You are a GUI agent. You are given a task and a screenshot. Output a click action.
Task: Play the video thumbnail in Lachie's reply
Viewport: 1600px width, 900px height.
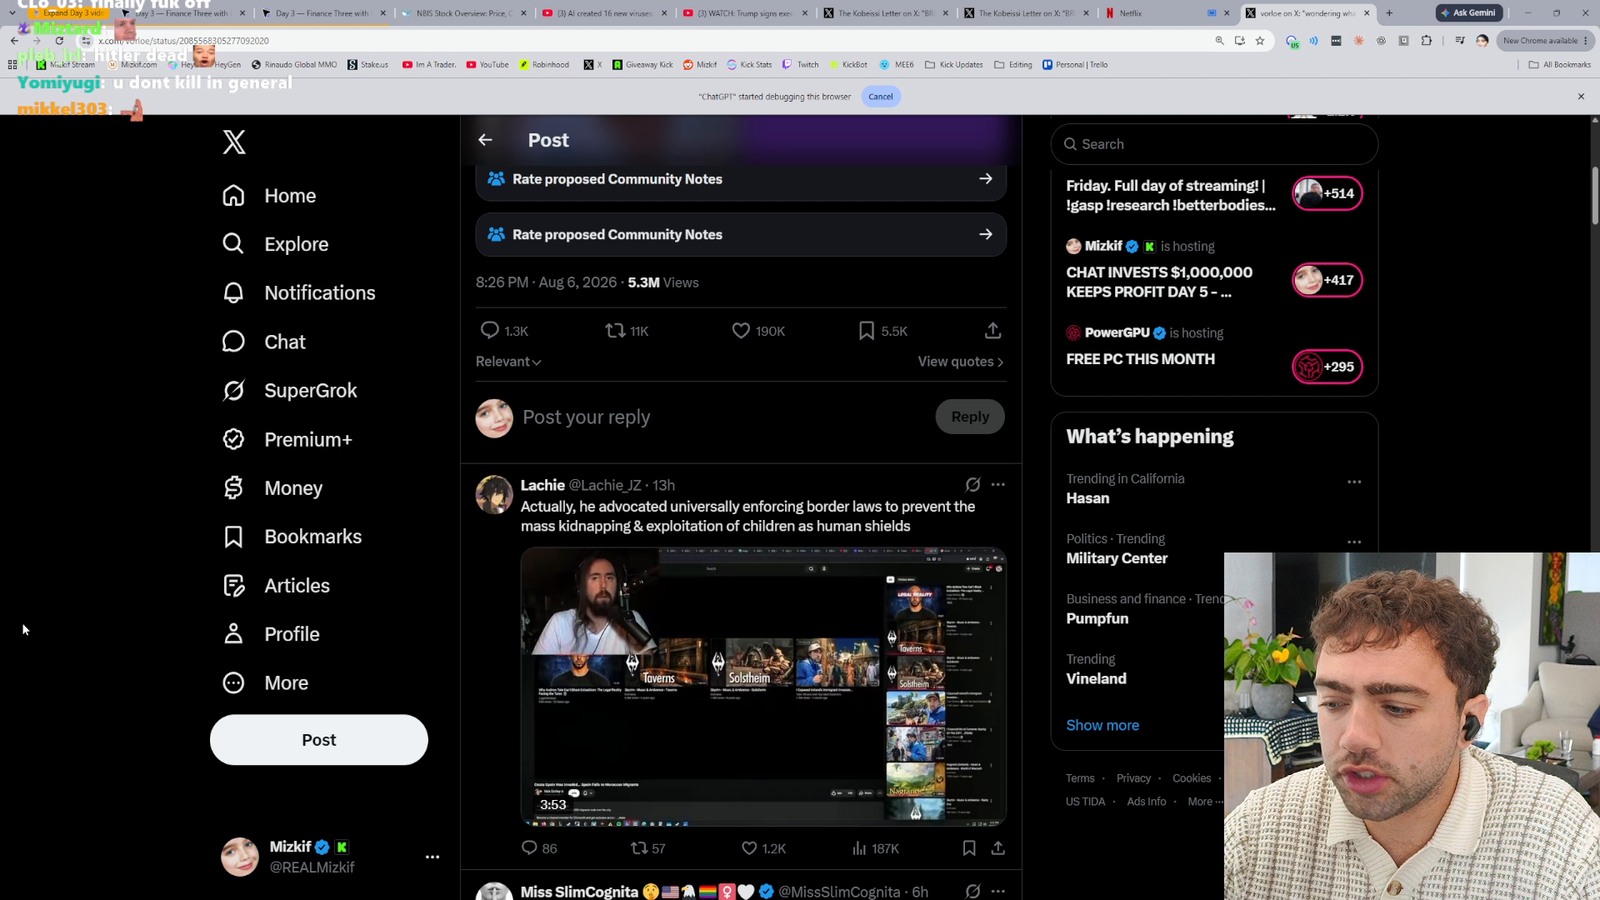click(763, 686)
